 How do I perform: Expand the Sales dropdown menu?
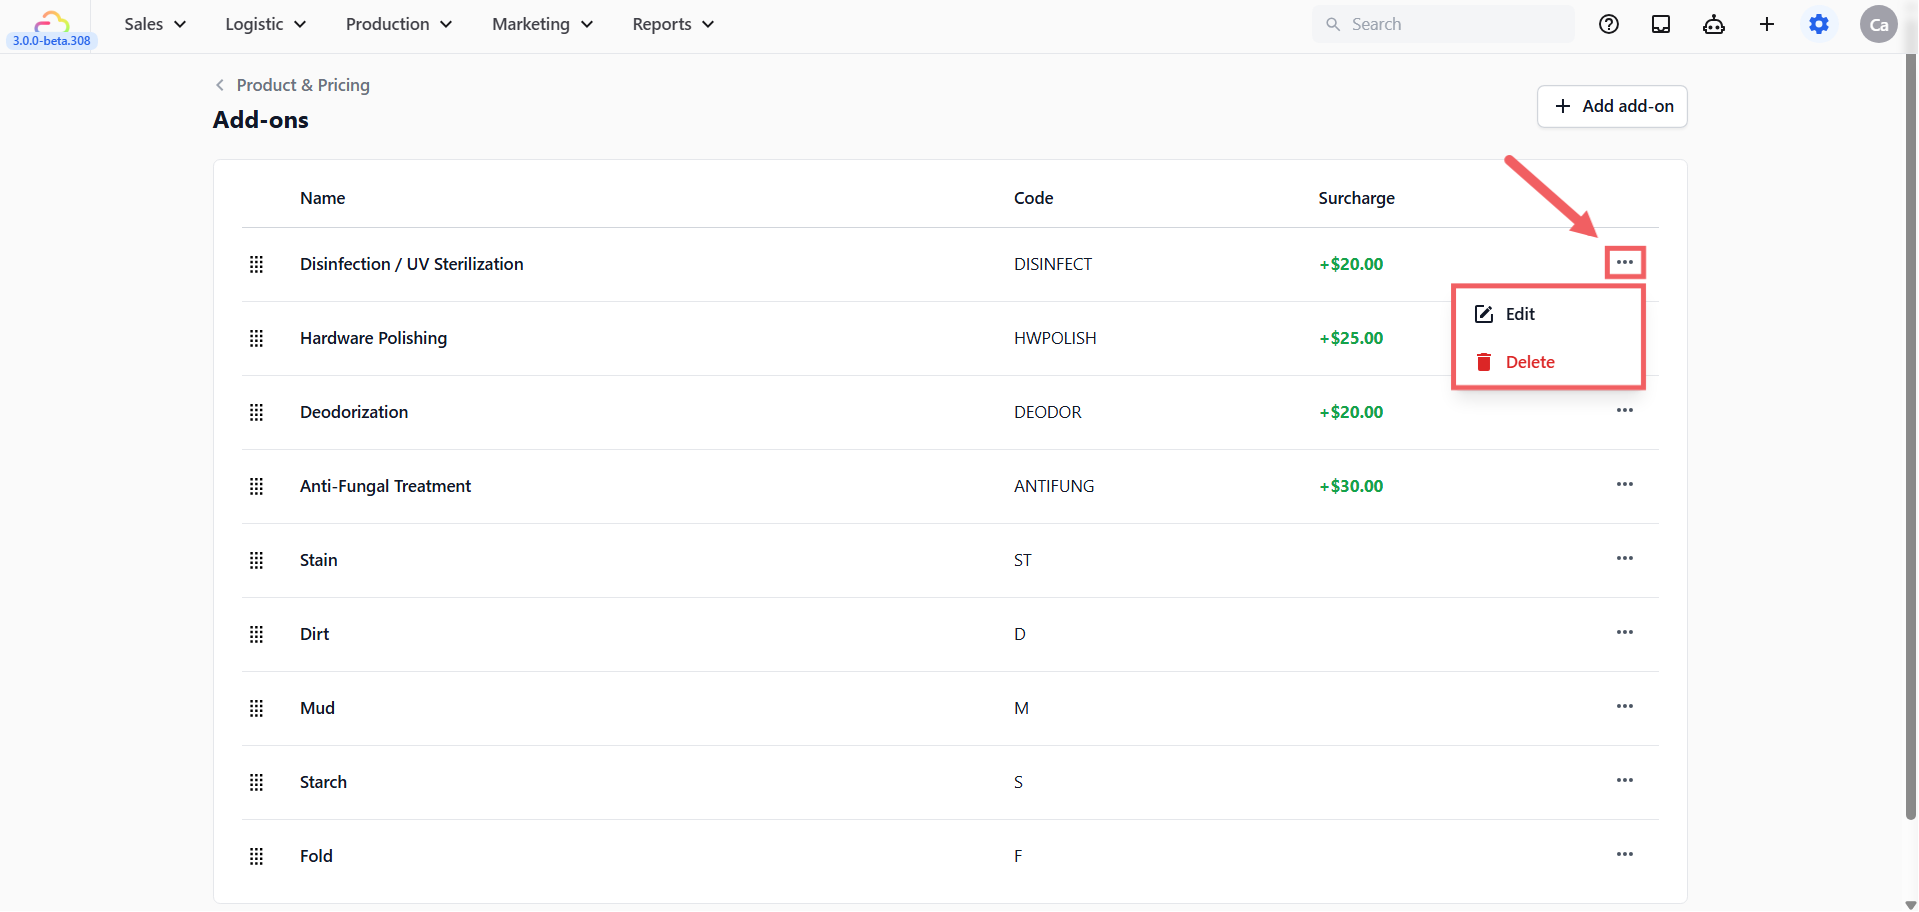pyautogui.click(x=155, y=24)
